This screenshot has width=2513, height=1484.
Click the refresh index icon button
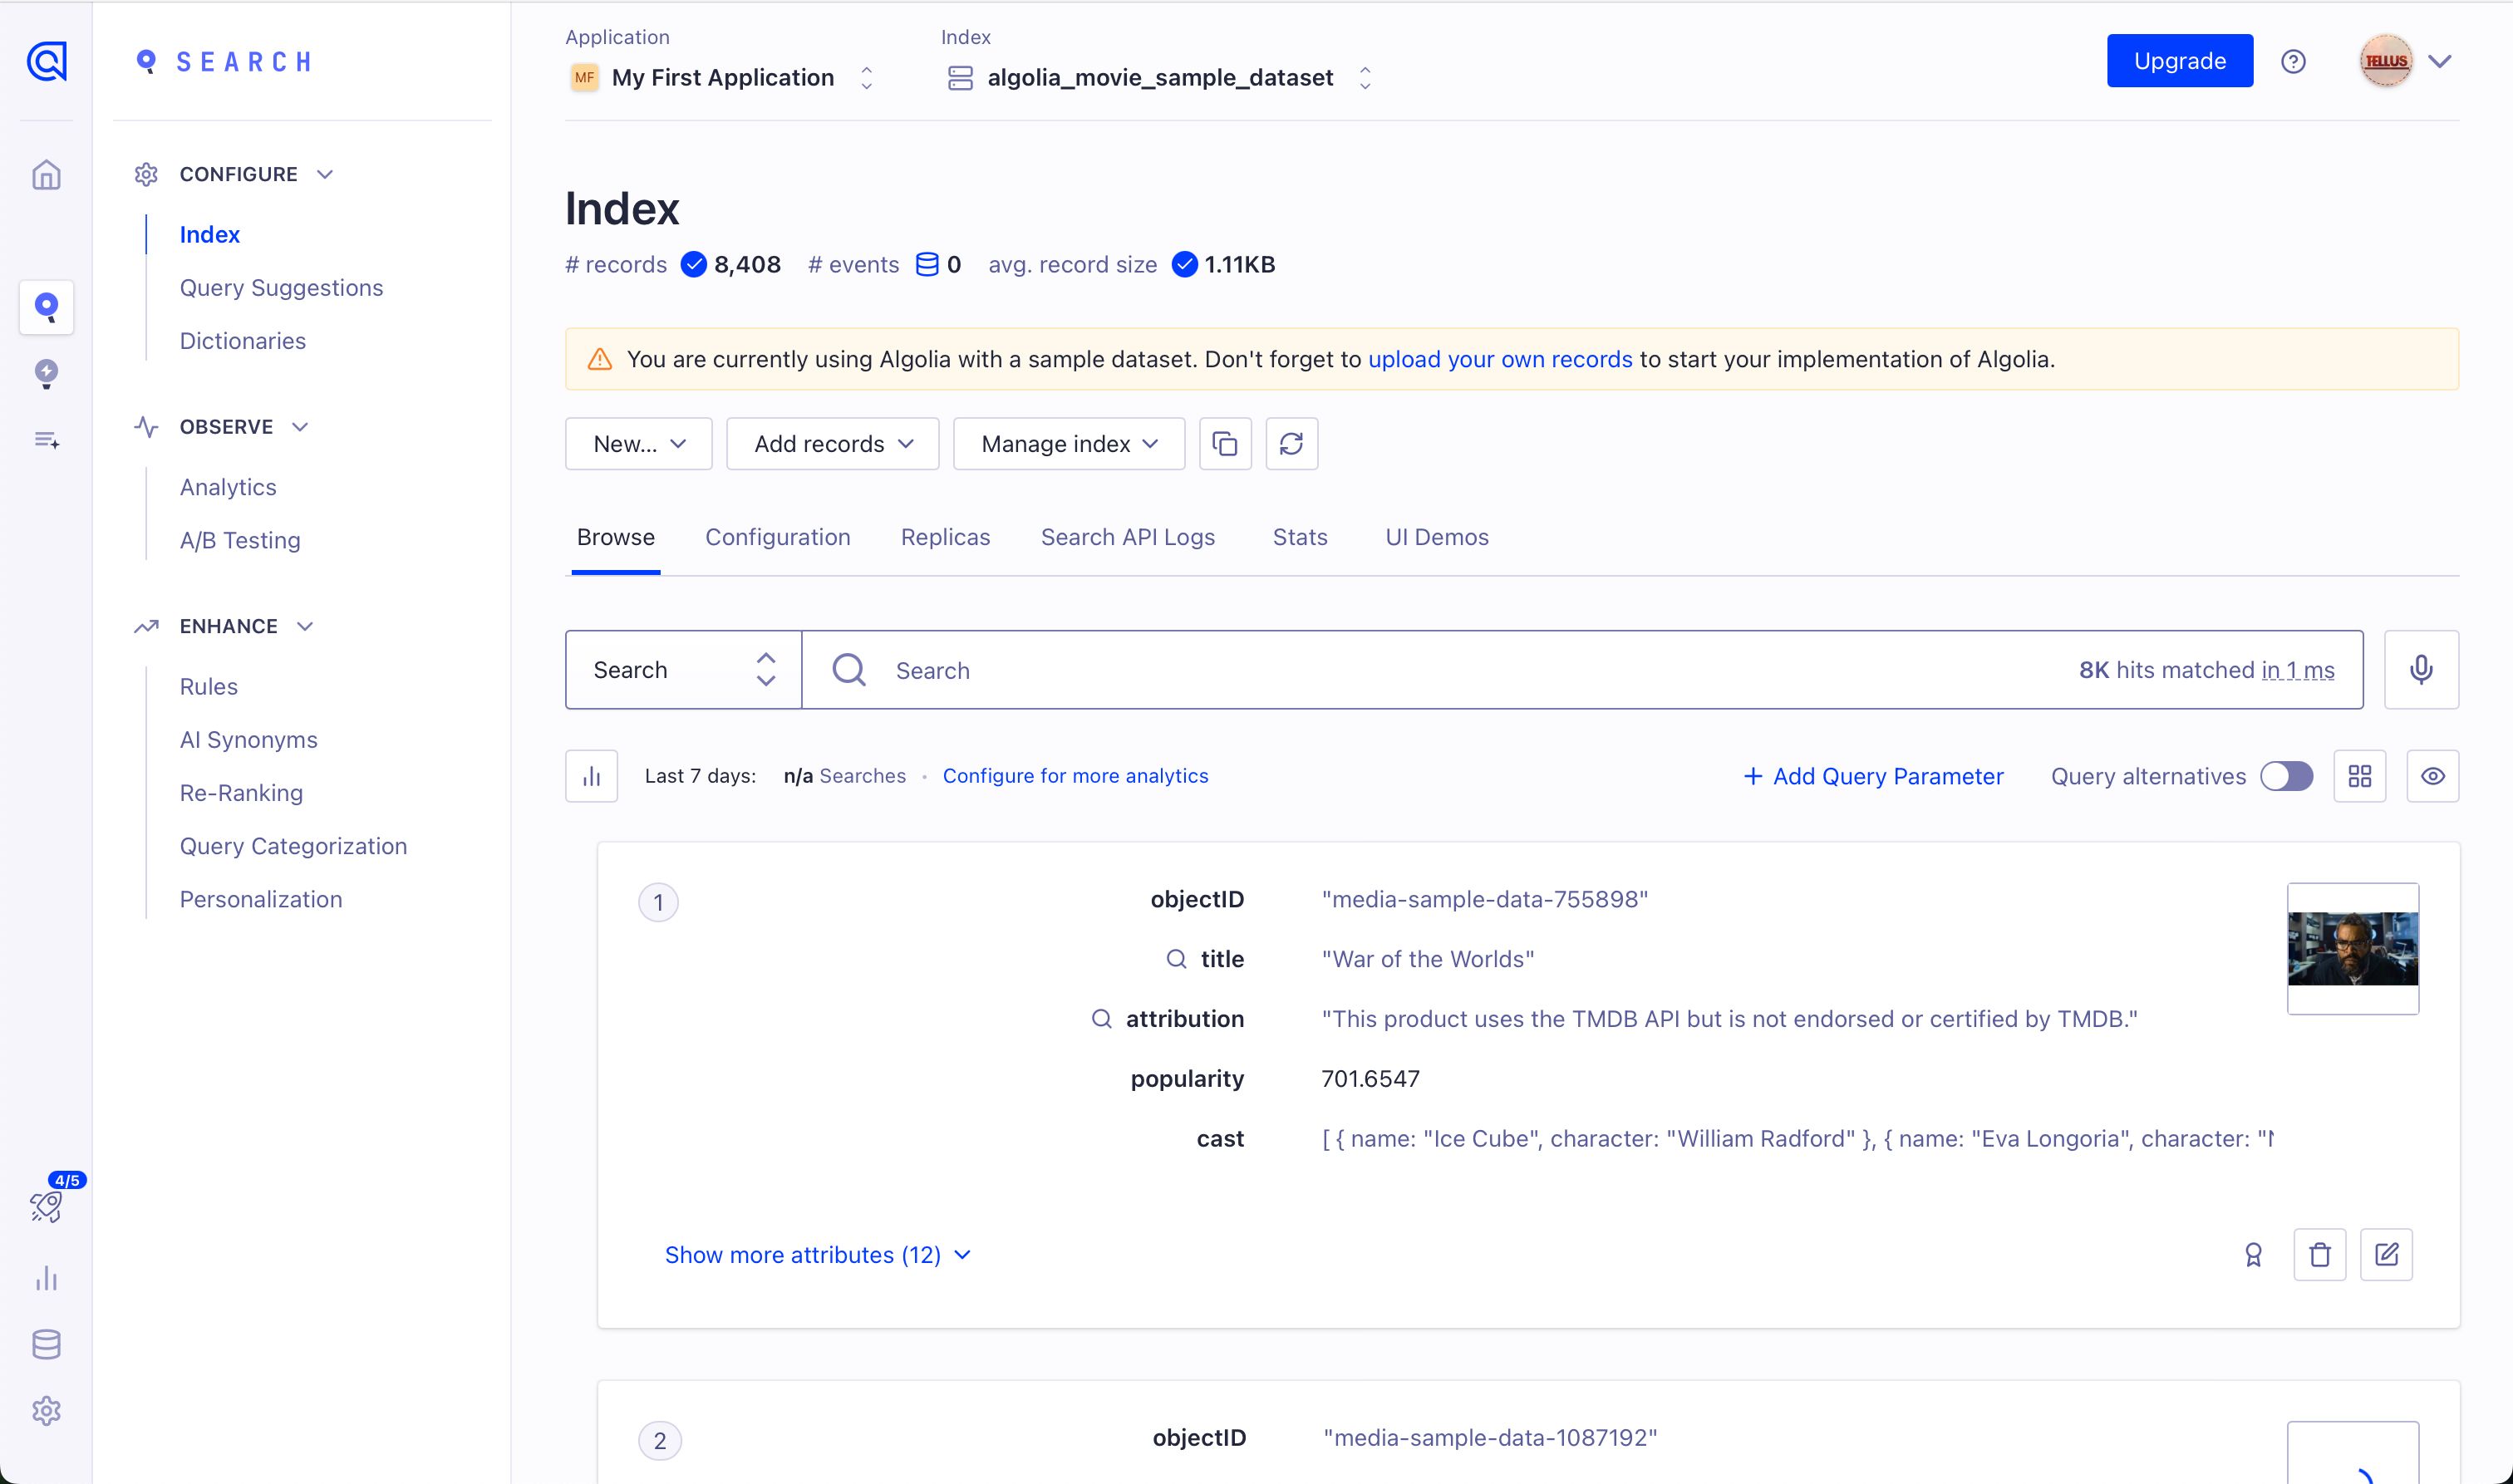pyautogui.click(x=1291, y=443)
